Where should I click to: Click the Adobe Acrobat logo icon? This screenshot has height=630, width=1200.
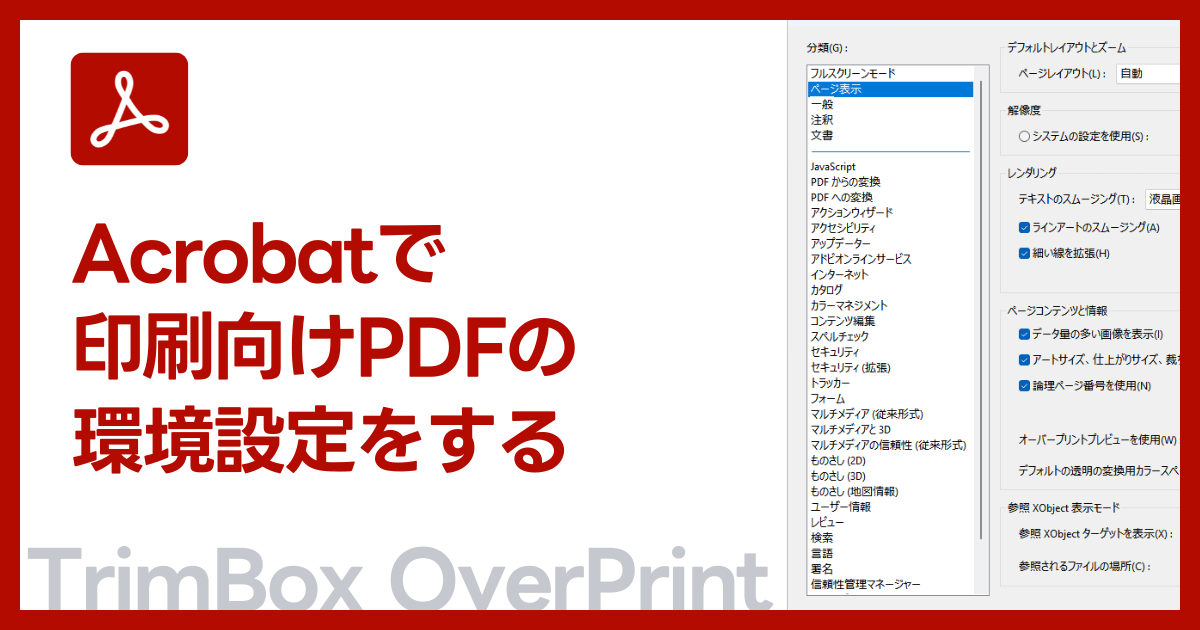click(x=129, y=109)
